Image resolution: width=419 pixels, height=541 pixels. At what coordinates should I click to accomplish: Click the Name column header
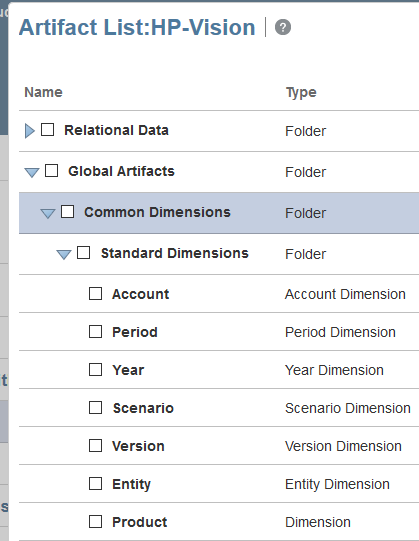[x=43, y=92]
